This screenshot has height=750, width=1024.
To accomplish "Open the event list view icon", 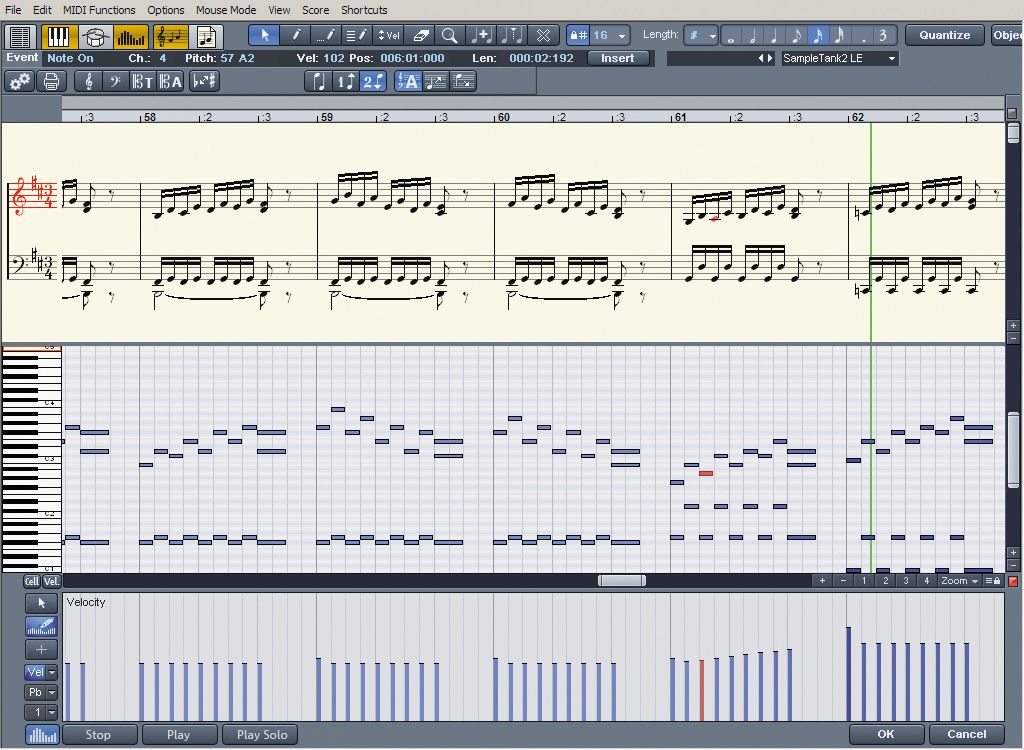I will pos(20,36).
